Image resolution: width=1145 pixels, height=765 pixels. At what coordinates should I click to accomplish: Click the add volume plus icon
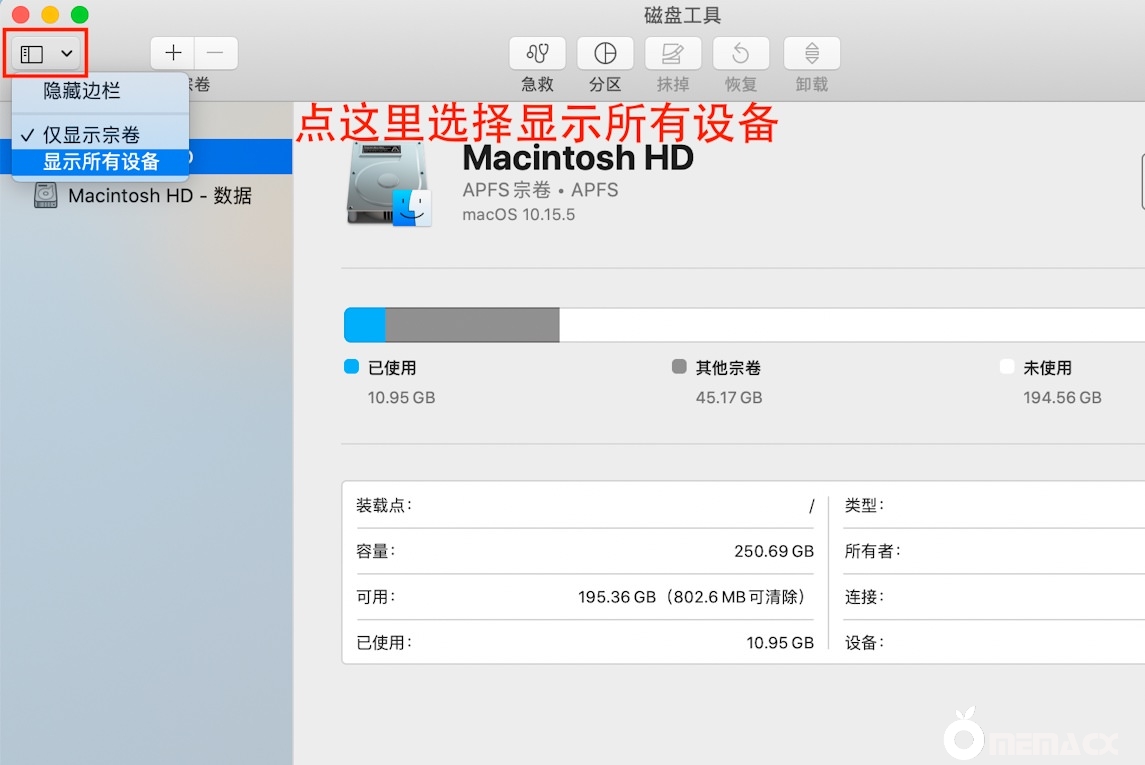[x=172, y=53]
